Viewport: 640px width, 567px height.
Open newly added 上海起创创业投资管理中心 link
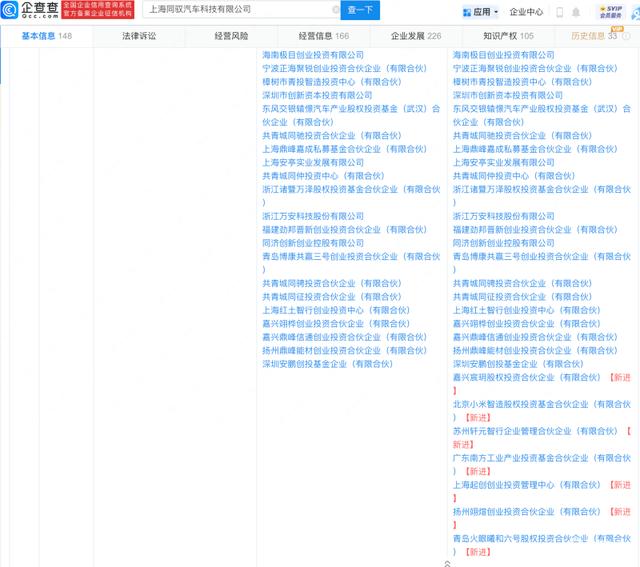(x=526, y=485)
